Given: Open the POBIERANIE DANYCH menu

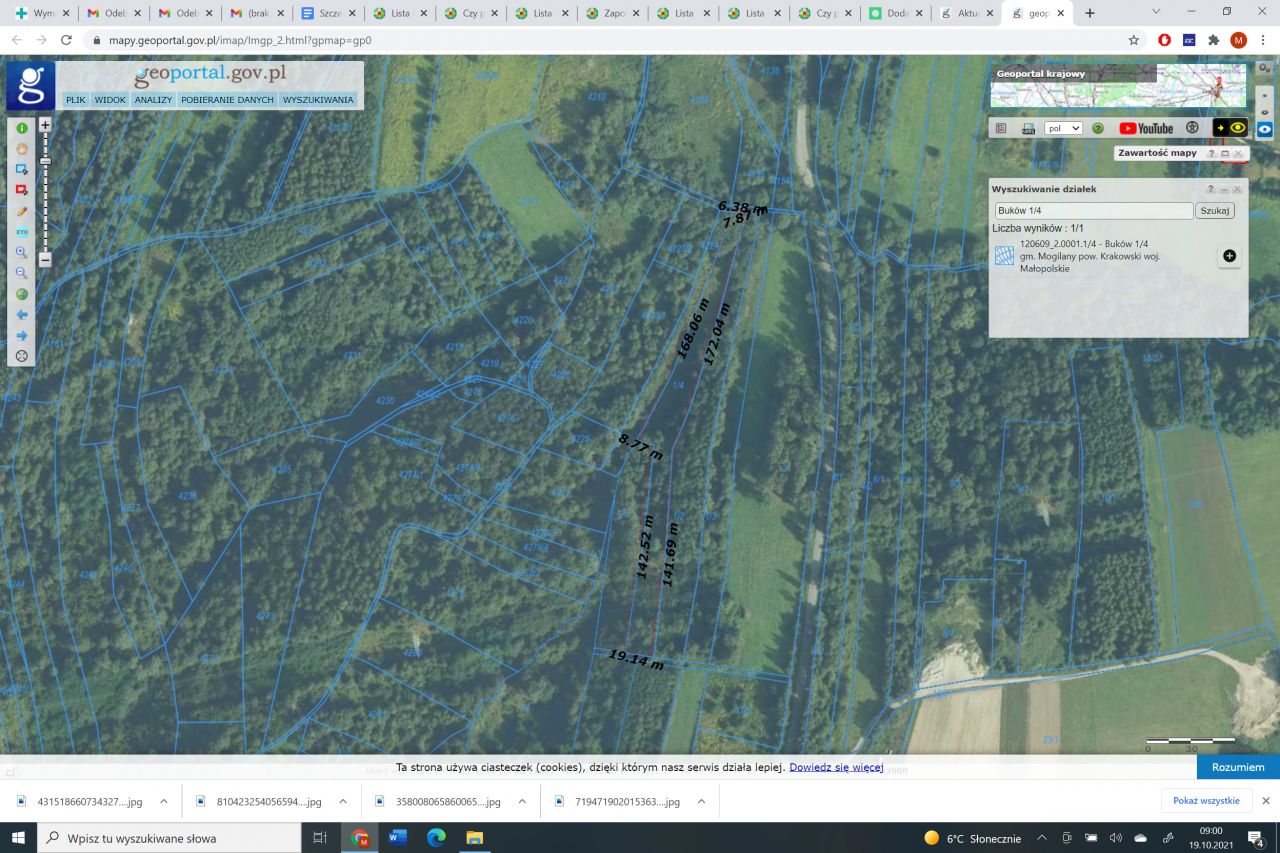Looking at the screenshot, I should pyautogui.click(x=227, y=100).
